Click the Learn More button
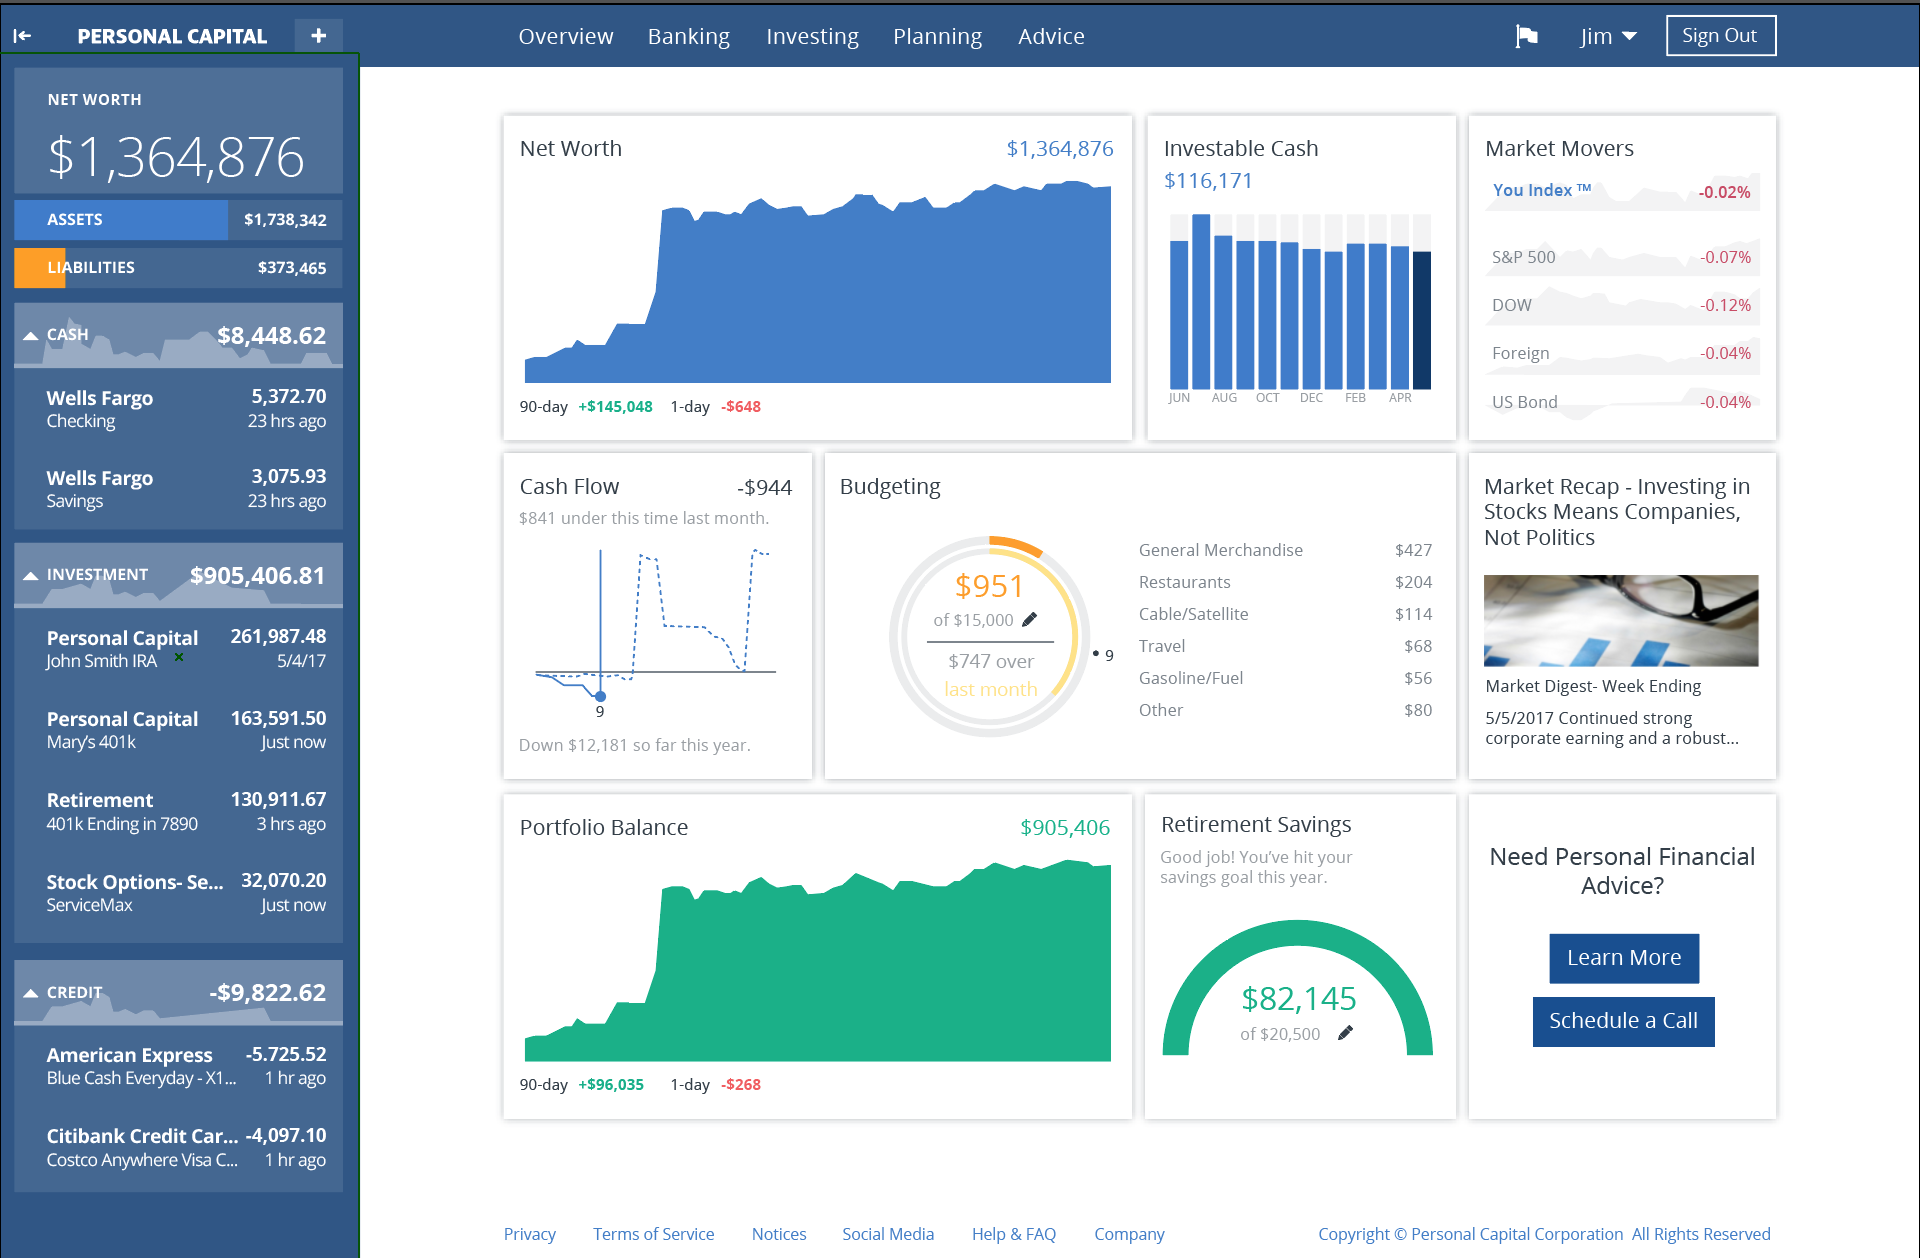Image resolution: width=1920 pixels, height=1258 pixels. 1624,955
